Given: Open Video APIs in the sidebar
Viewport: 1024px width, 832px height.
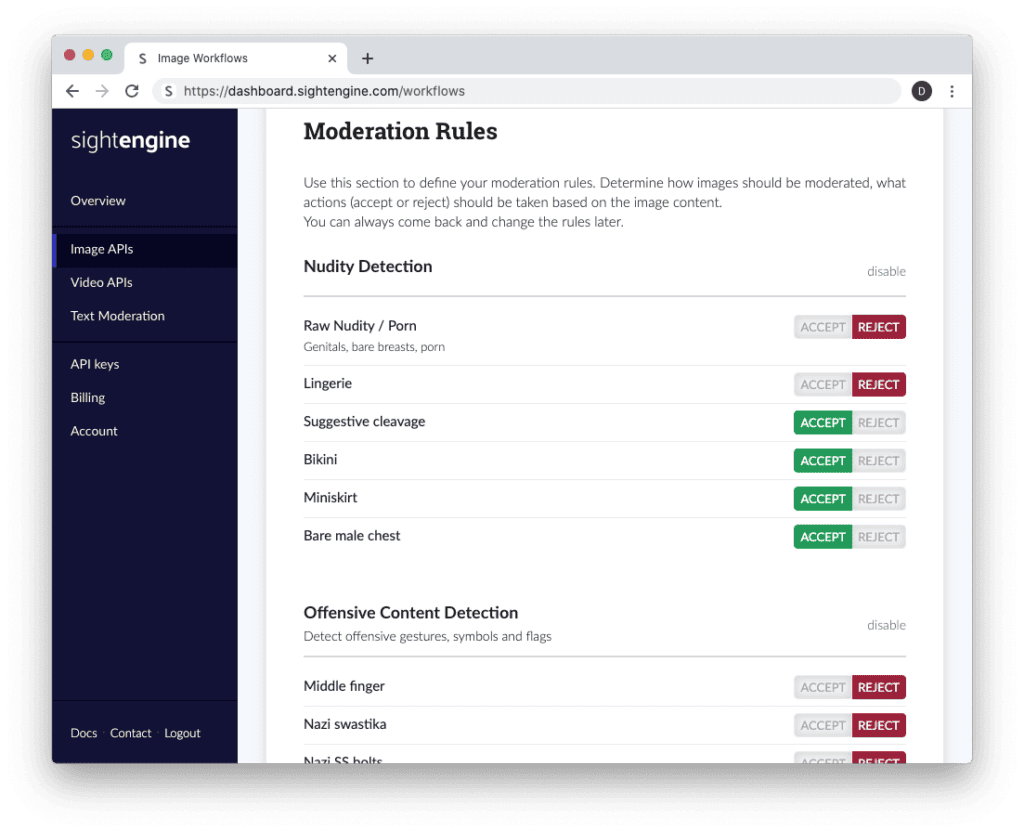Looking at the screenshot, I should tap(101, 283).
